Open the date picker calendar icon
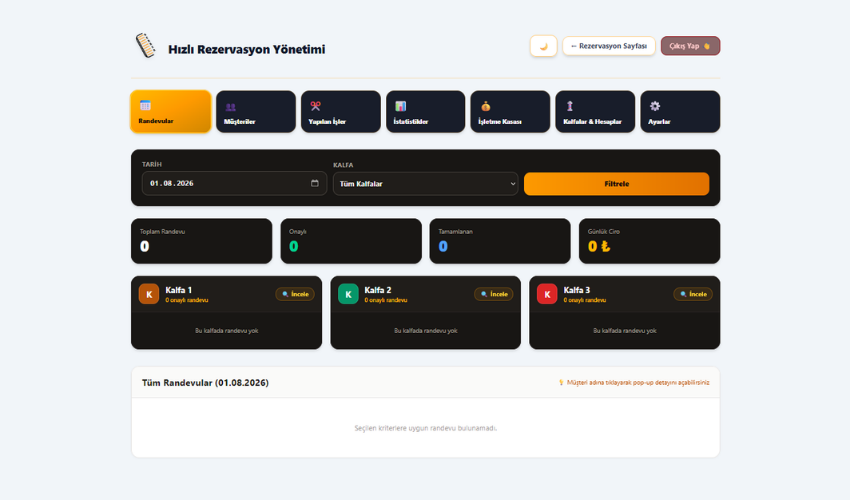This screenshot has width=850, height=500. [x=314, y=183]
